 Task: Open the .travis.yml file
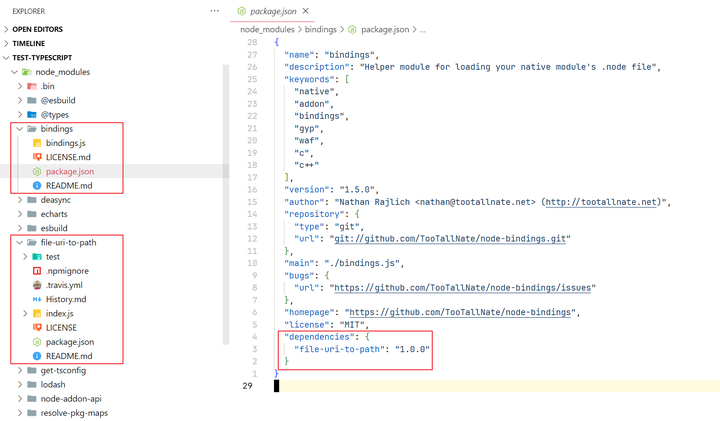64,285
